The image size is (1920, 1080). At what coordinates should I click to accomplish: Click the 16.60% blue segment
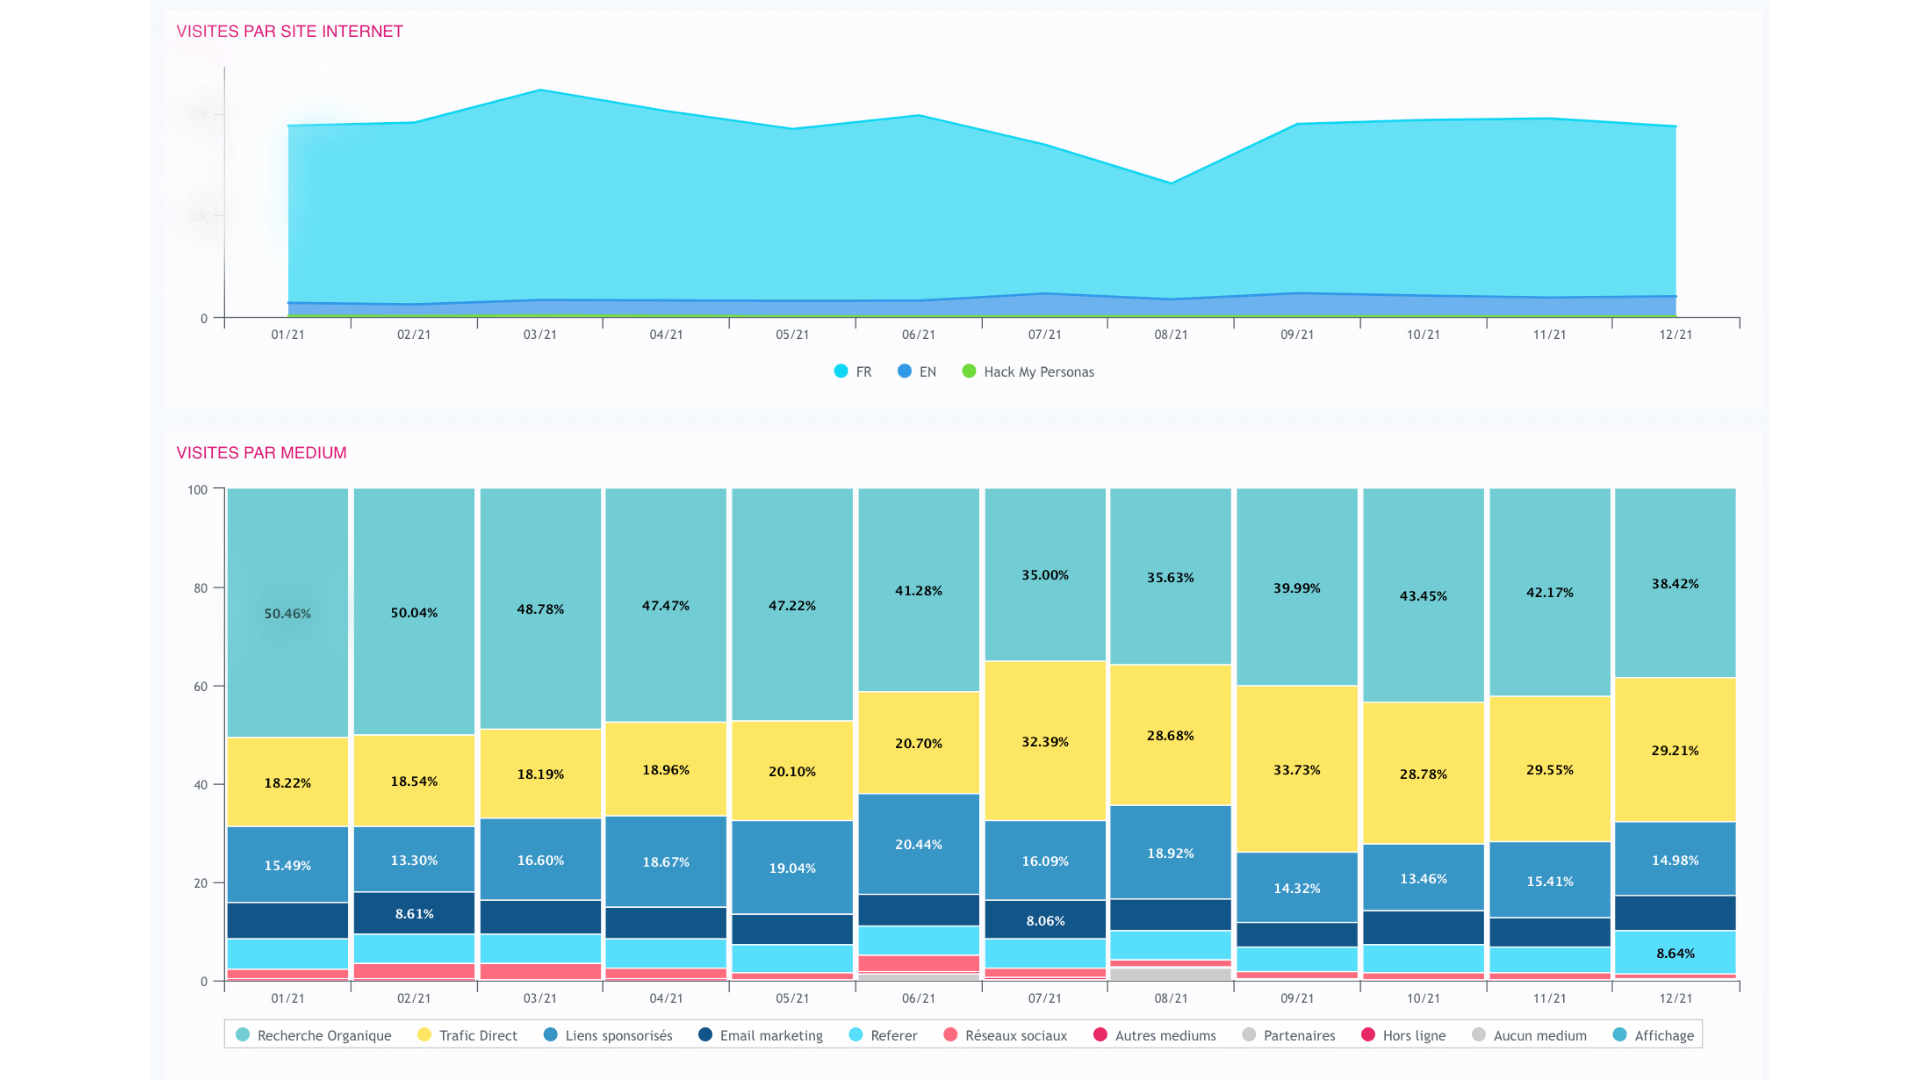tap(540, 860)
